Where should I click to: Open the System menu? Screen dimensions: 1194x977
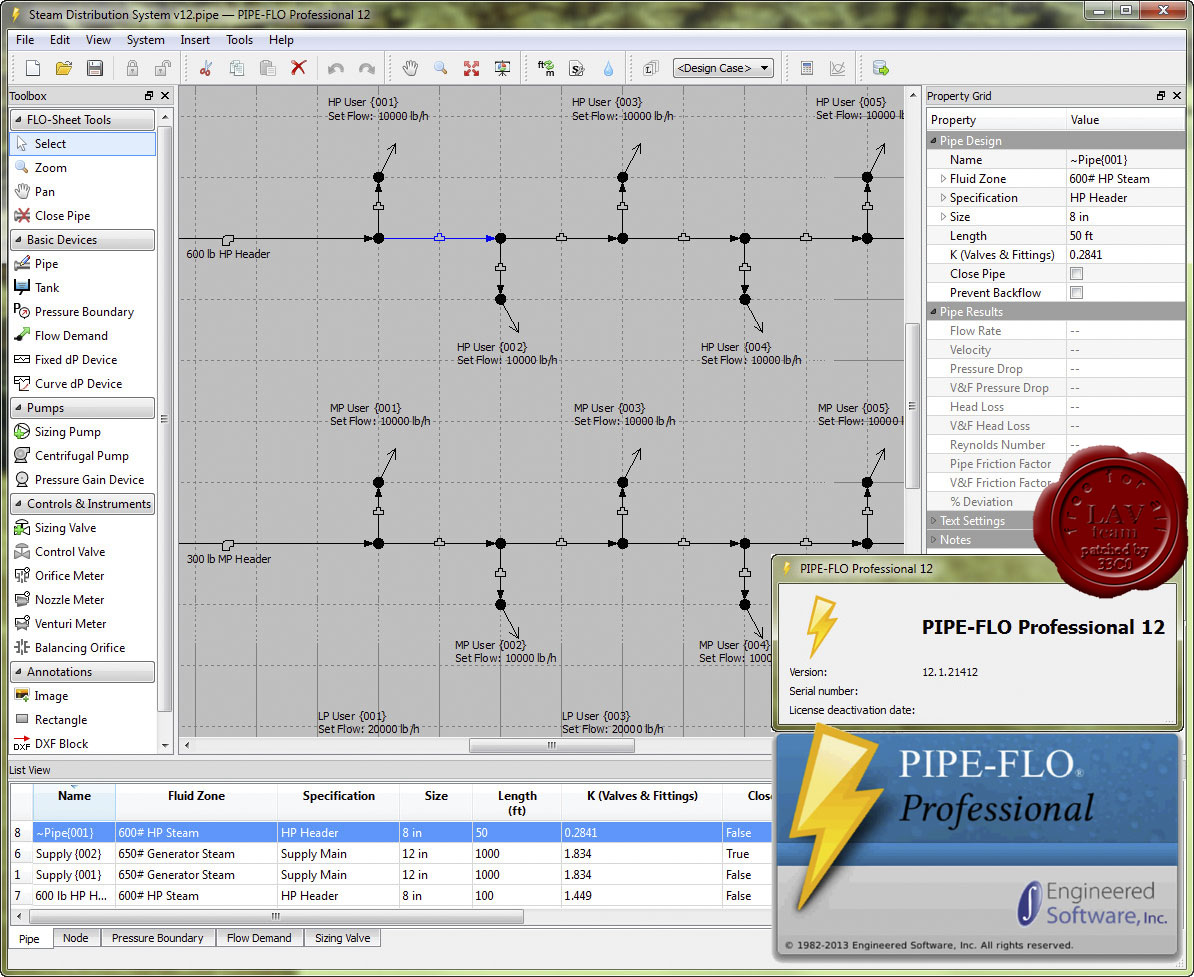[x=145, y=40]
